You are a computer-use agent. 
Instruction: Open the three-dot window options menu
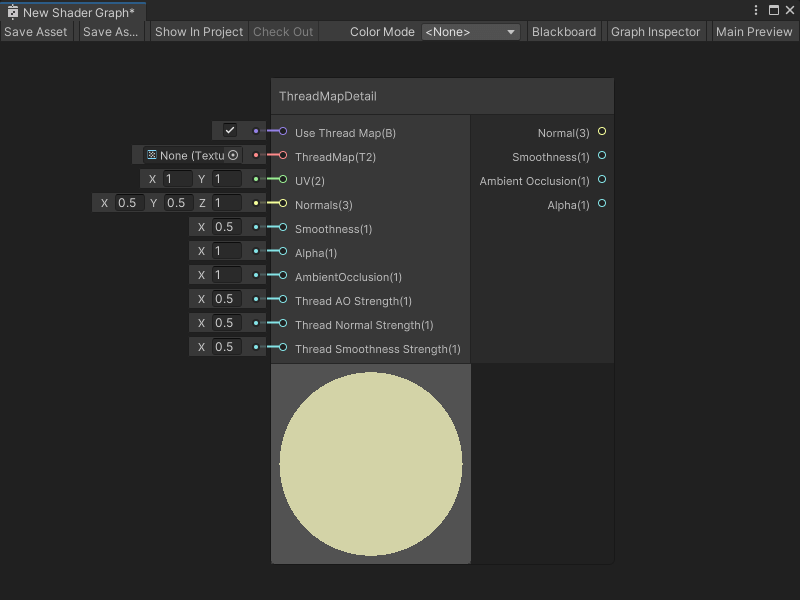(757, 9)
